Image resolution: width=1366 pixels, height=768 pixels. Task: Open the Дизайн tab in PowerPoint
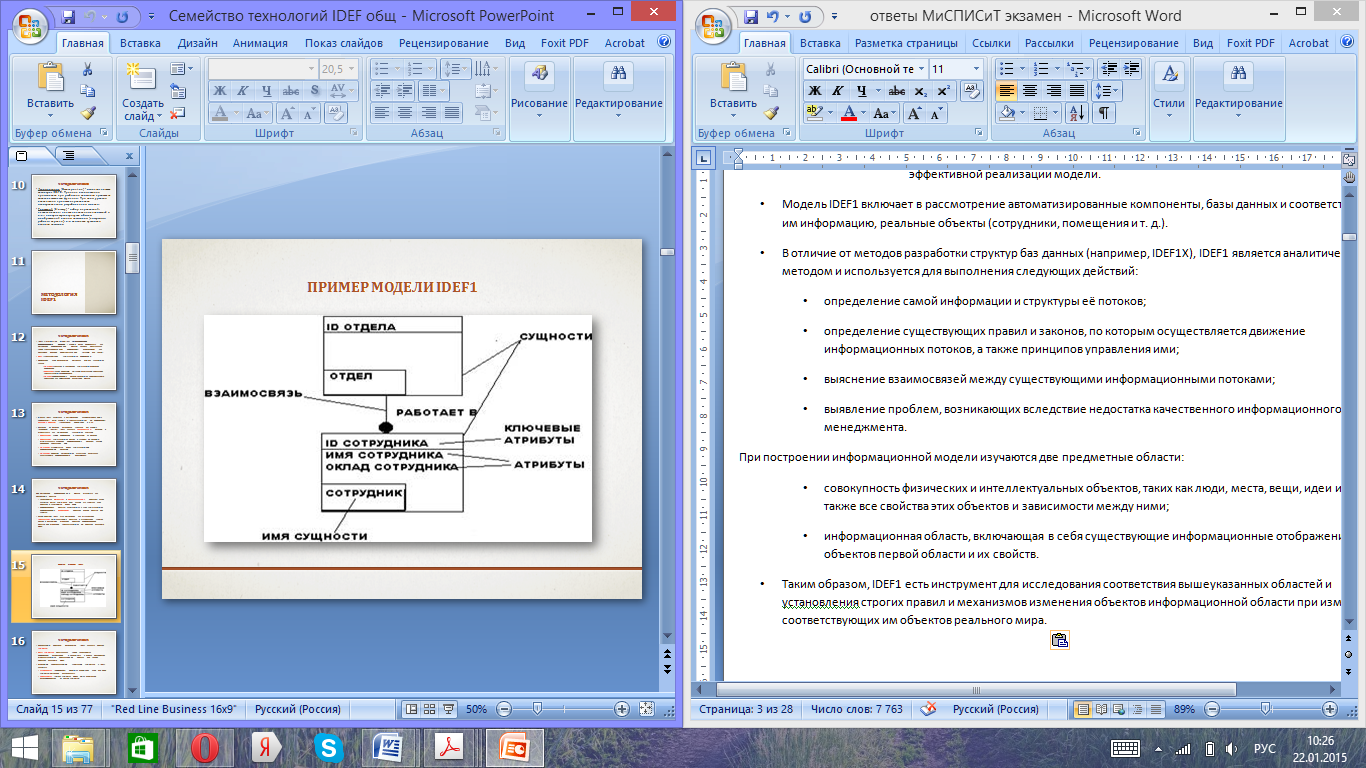pos(197,43)
